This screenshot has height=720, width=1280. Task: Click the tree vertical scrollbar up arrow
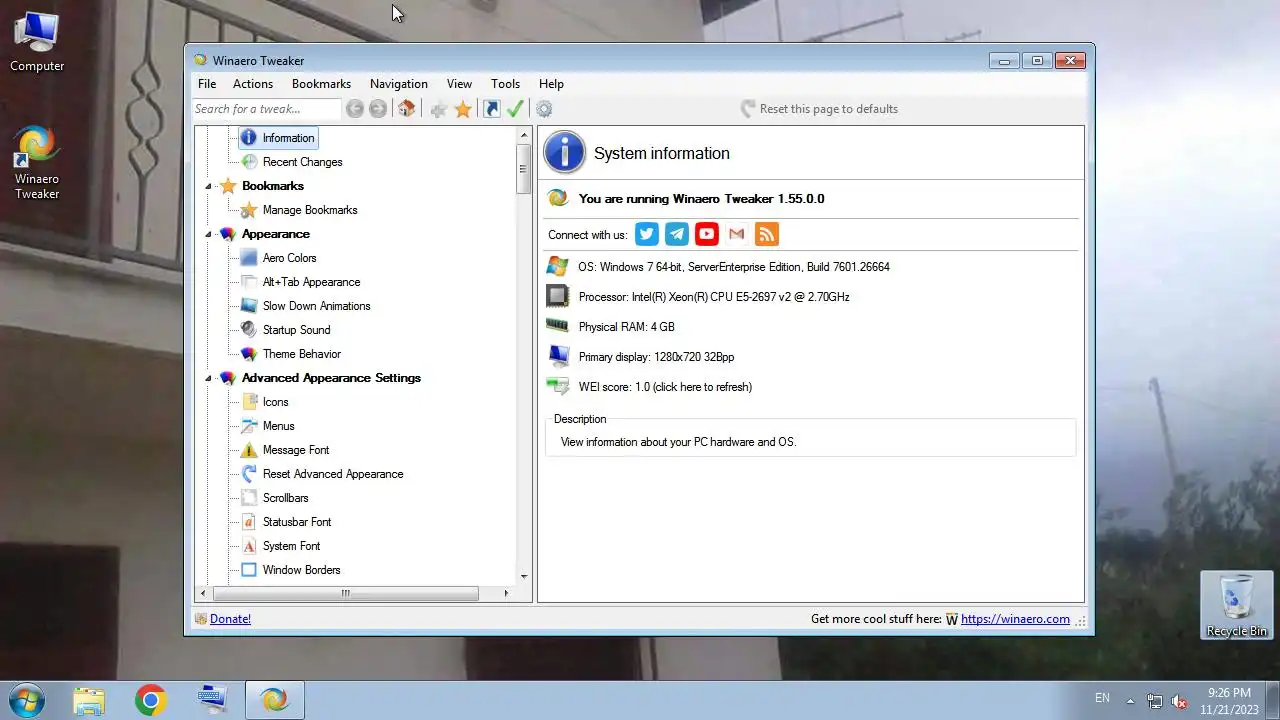[x=523, y=135]
